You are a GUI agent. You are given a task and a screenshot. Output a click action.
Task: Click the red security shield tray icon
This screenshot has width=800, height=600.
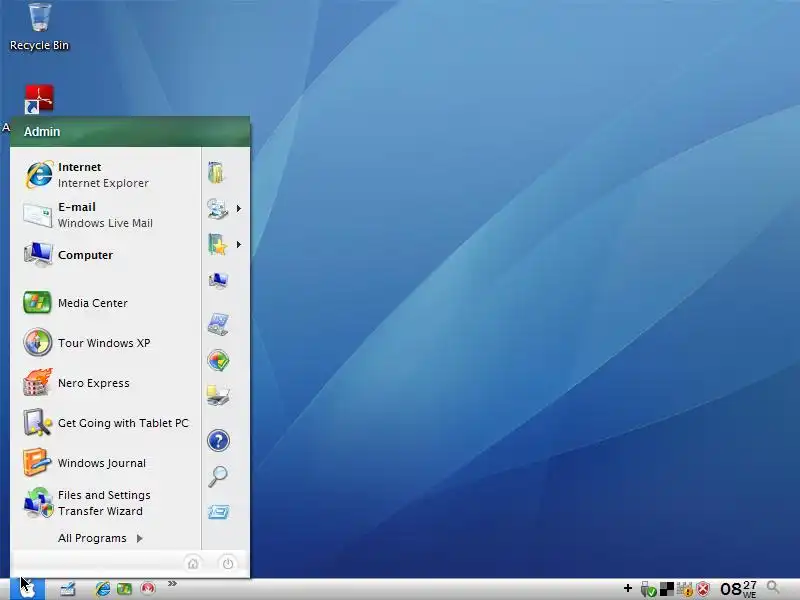click(703, 589)
